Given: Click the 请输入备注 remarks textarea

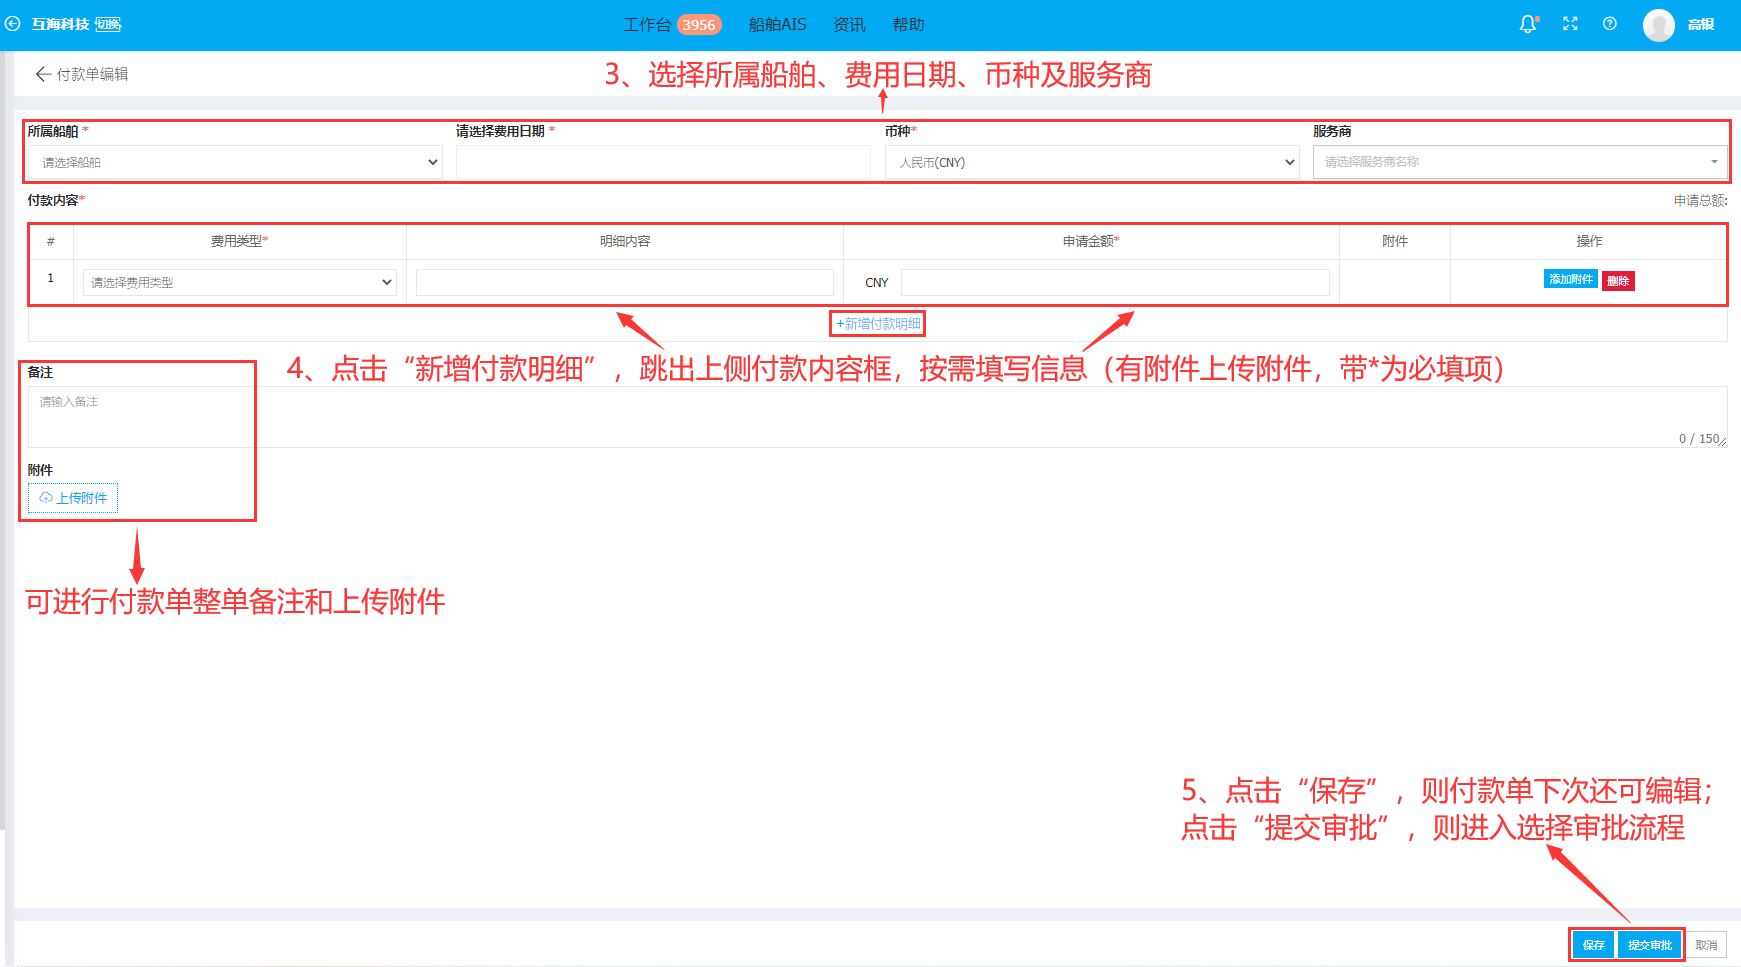Looking at the screenshot, I should tap(877, 417).
